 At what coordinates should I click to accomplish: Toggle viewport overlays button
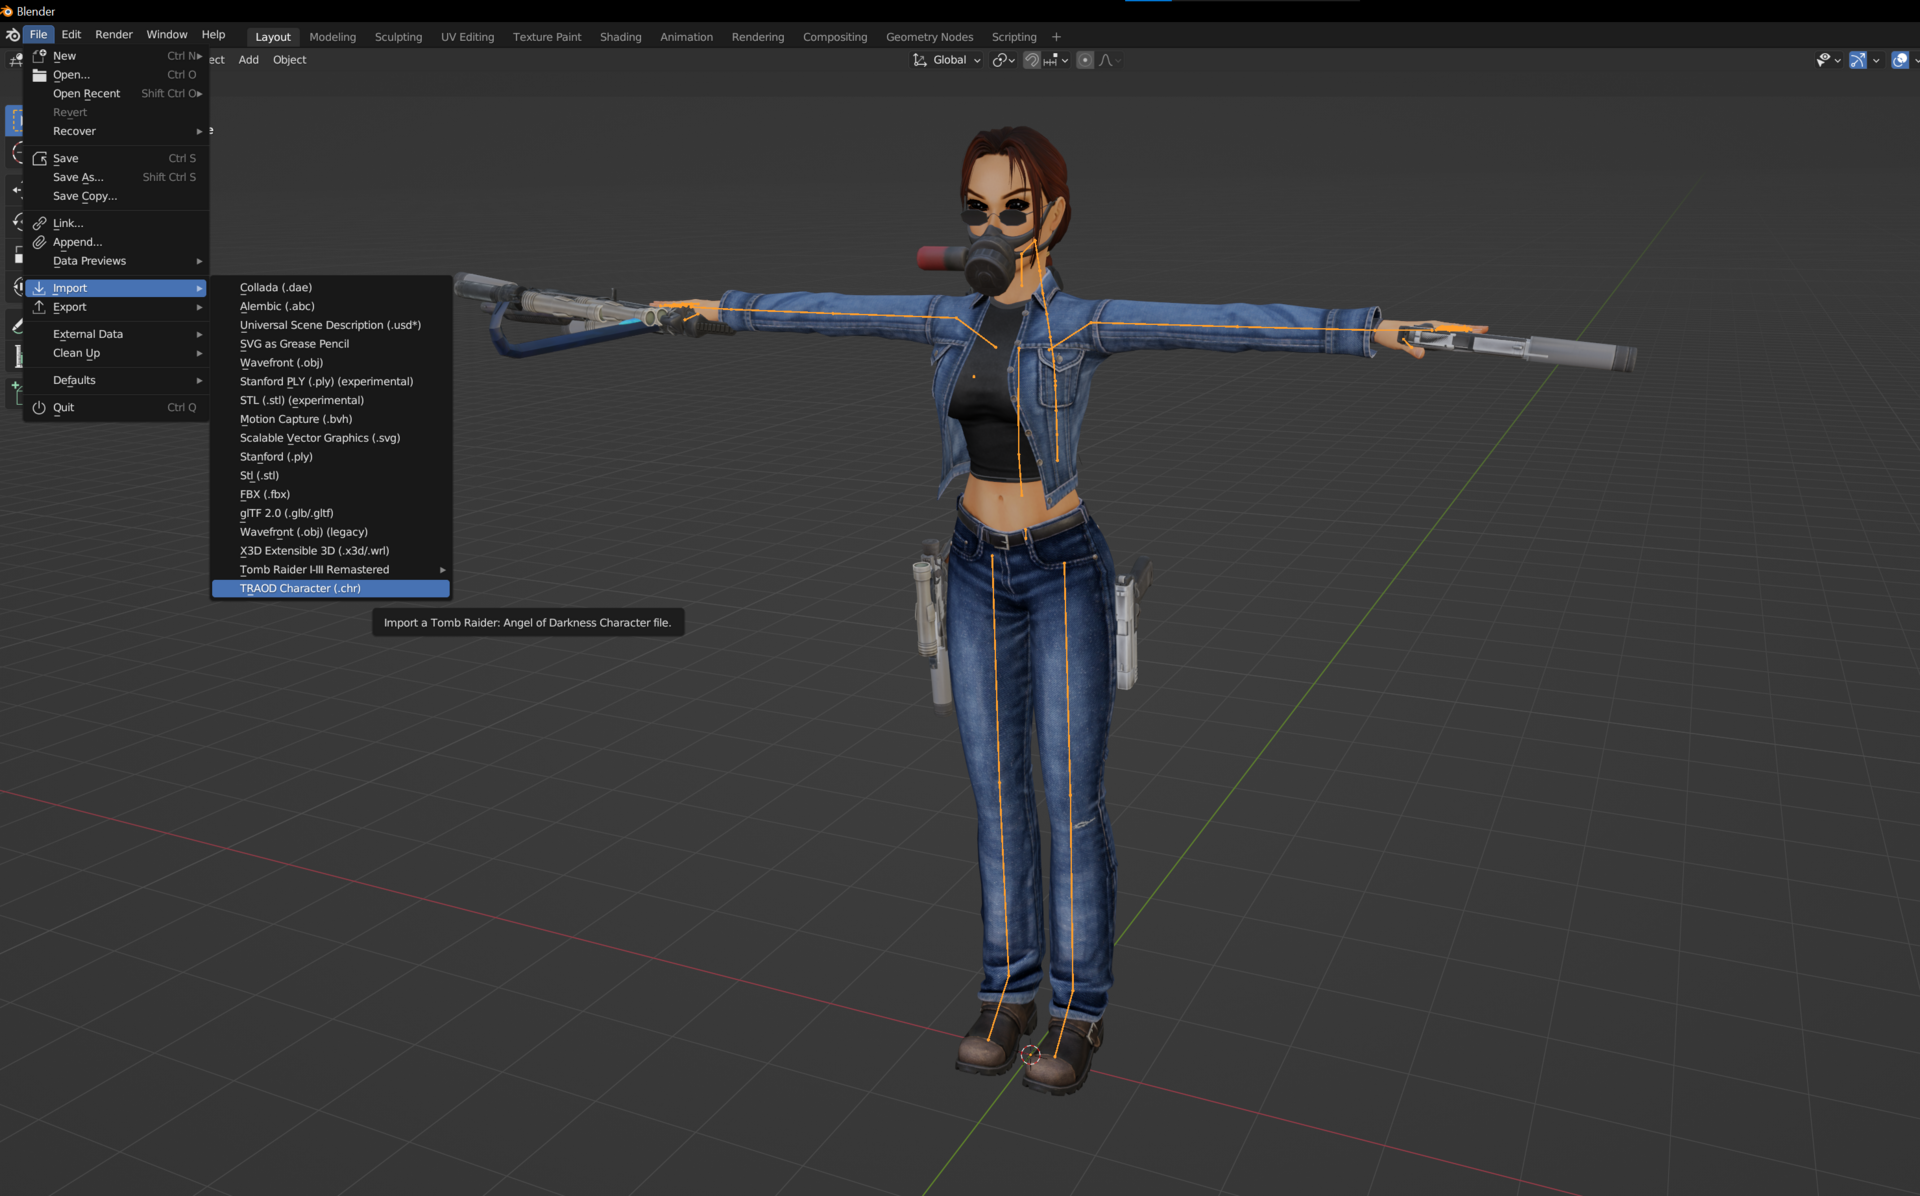click(1900, 60)
